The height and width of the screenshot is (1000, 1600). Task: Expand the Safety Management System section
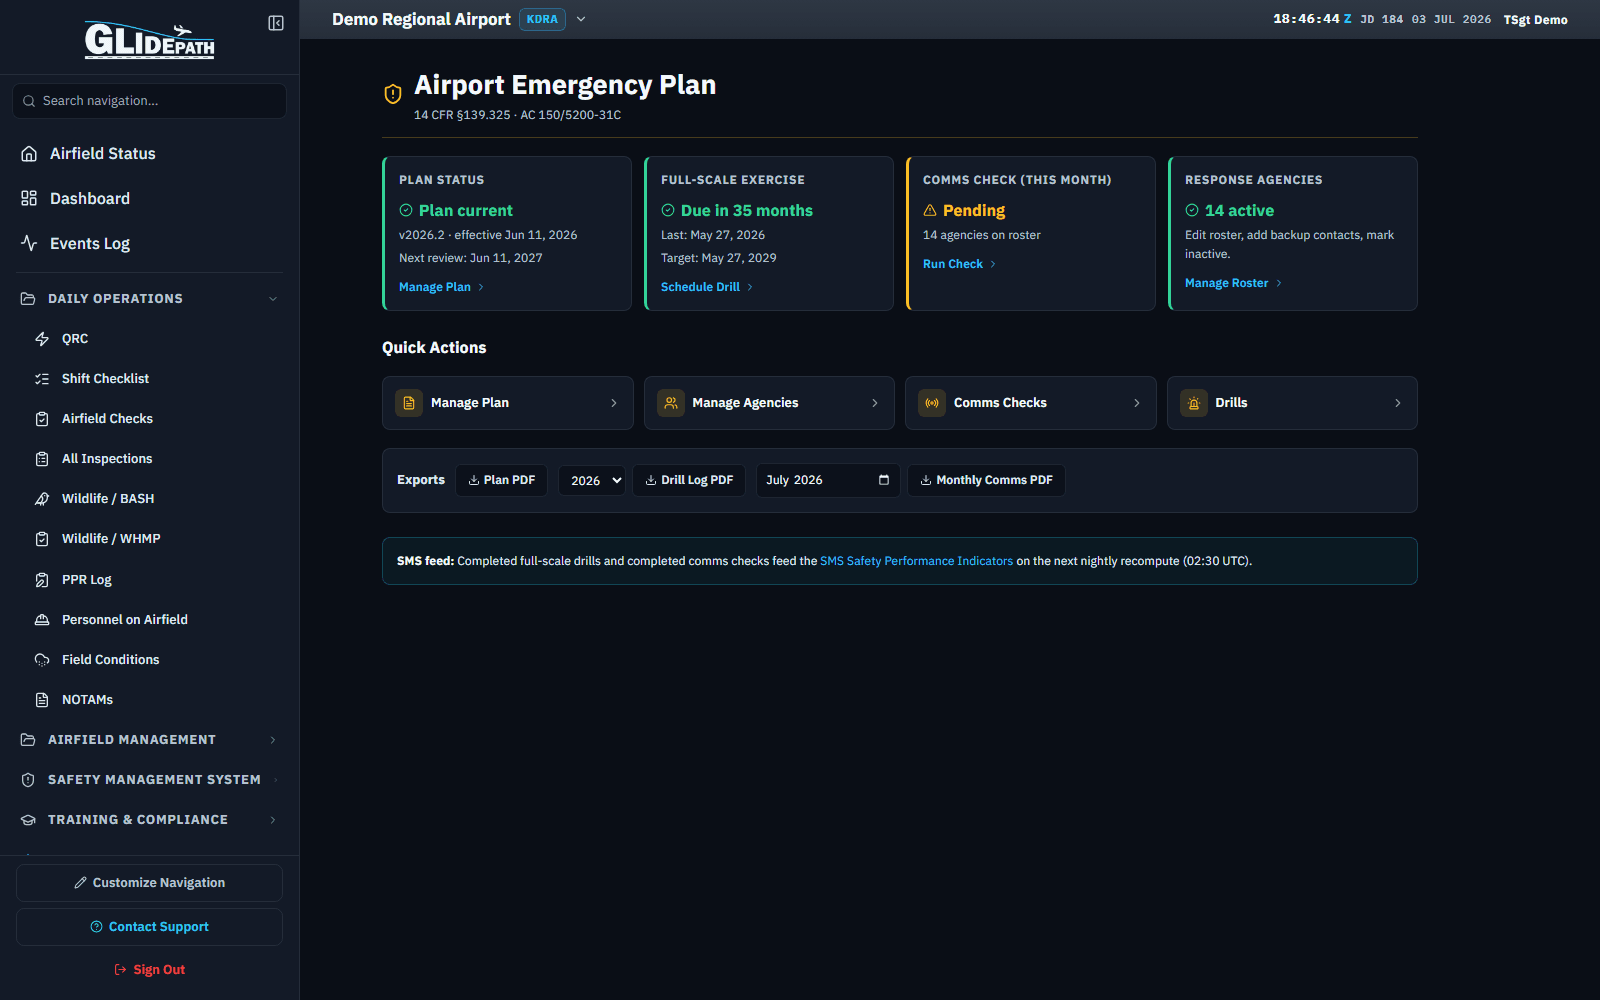click(x=275, y=780)
